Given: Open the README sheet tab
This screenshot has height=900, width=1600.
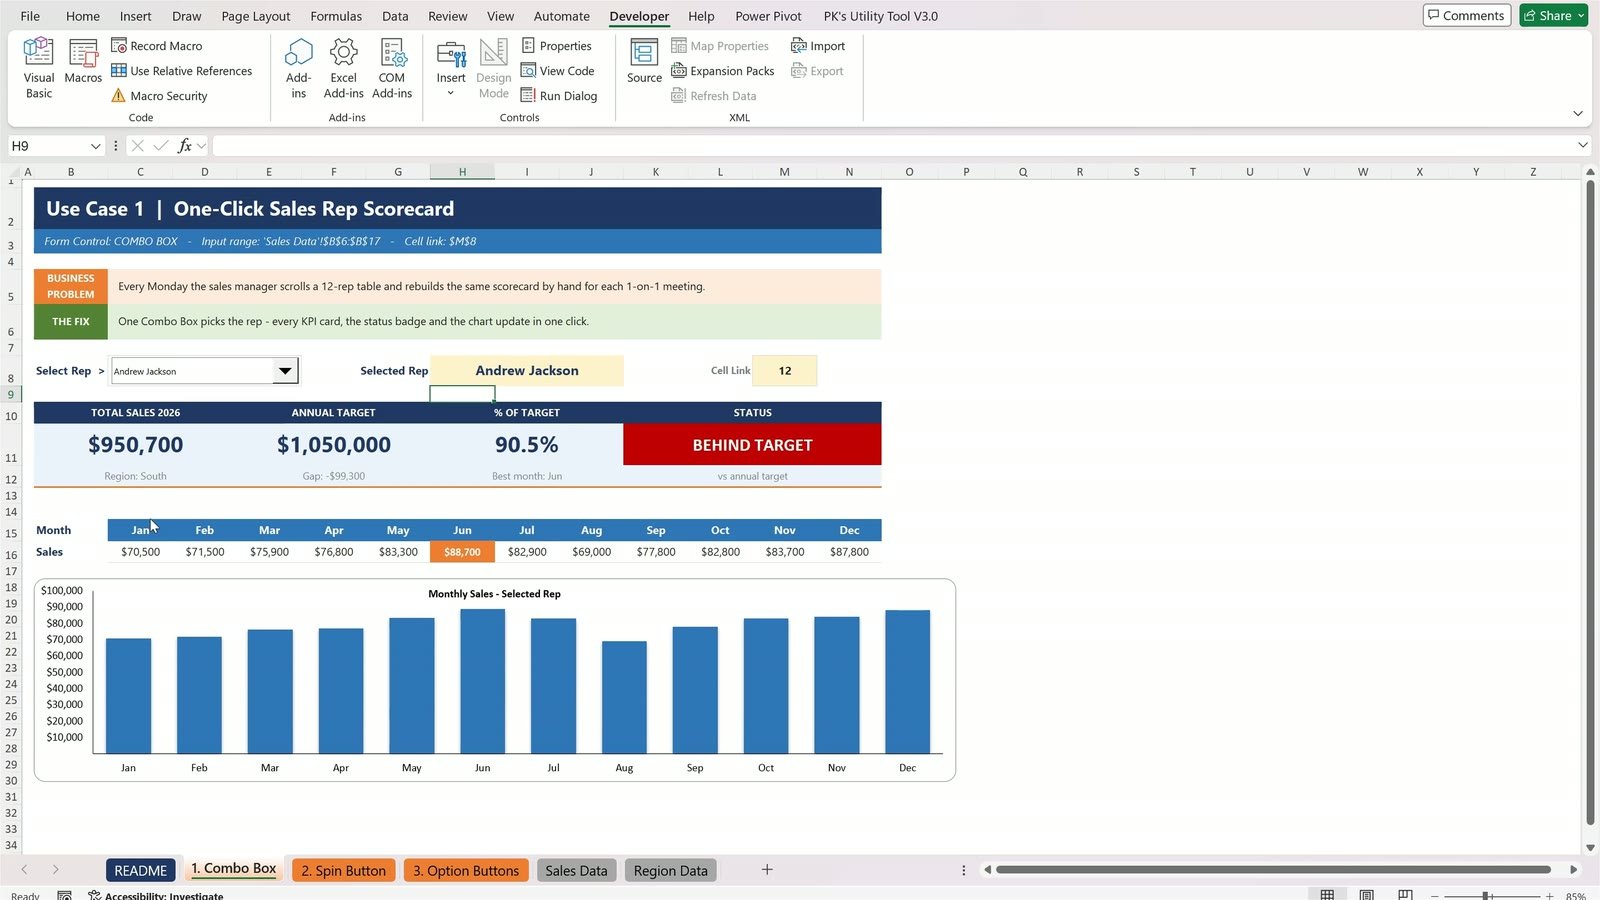Looking at the screenshot, I should pos(141,870).
